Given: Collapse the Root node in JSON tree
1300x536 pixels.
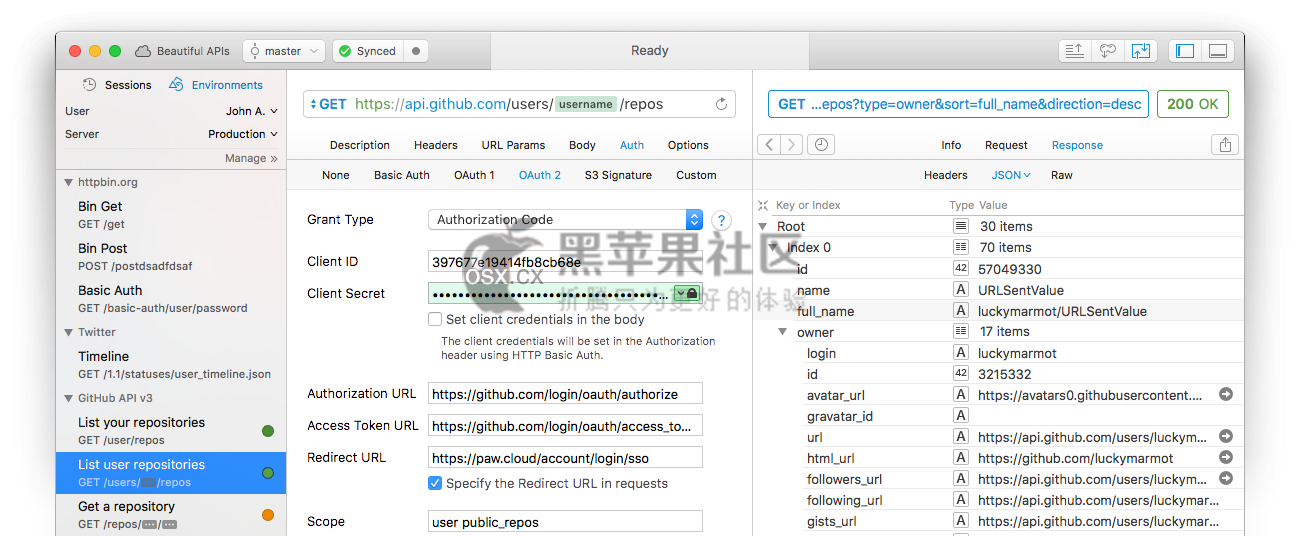Looking at the screenshot, I should 764,227.
